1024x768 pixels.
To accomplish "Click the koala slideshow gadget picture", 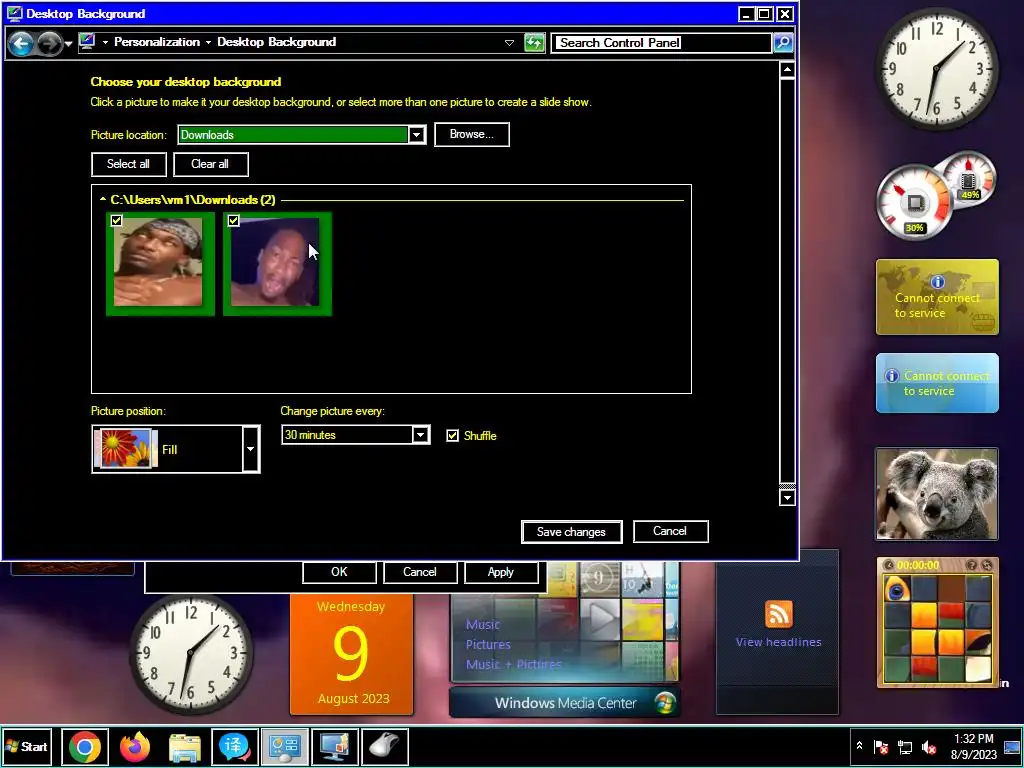I will pyautogui.click(x=937, y=494).
